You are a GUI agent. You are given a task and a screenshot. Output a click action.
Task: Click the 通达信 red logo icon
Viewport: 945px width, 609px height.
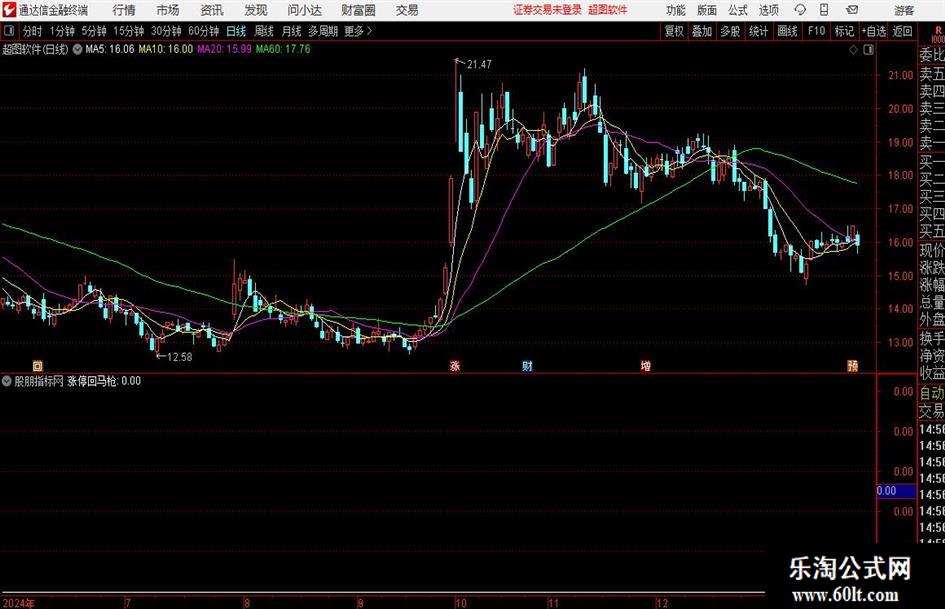click(x=9, y=10)
